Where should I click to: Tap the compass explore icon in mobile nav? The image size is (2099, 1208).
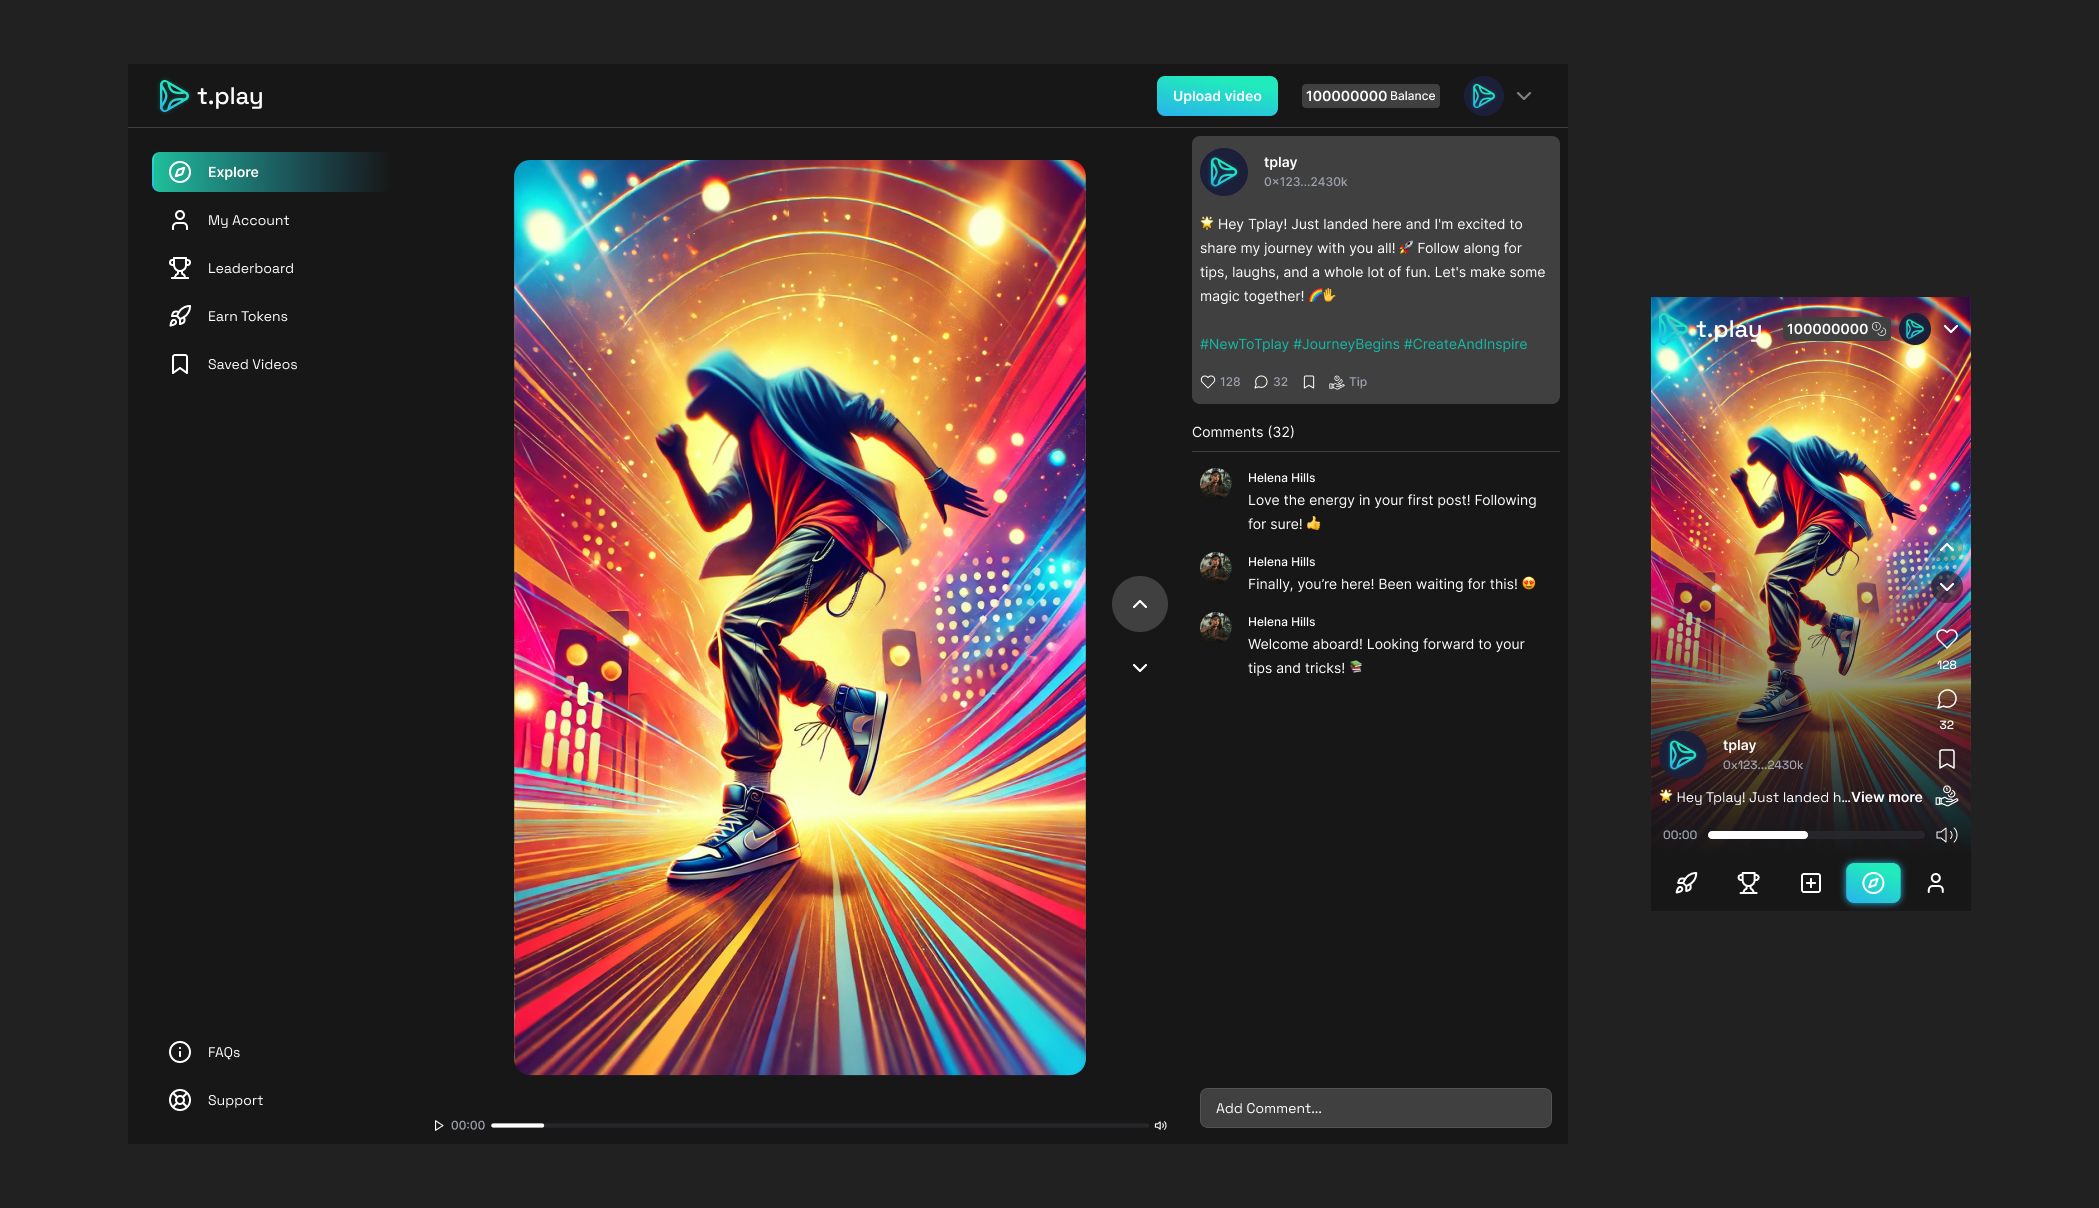click(x=1873, y=883)
